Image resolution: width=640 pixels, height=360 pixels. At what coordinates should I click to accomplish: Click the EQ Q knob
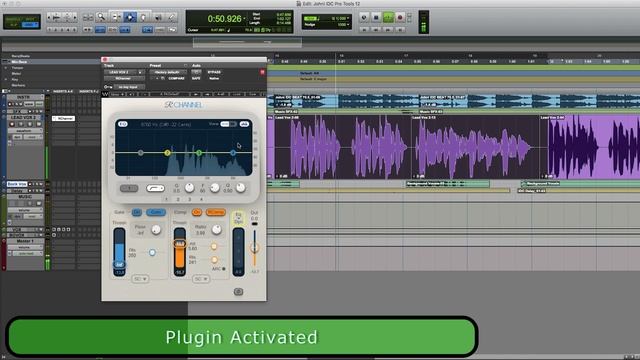click(x=240, y=188)
